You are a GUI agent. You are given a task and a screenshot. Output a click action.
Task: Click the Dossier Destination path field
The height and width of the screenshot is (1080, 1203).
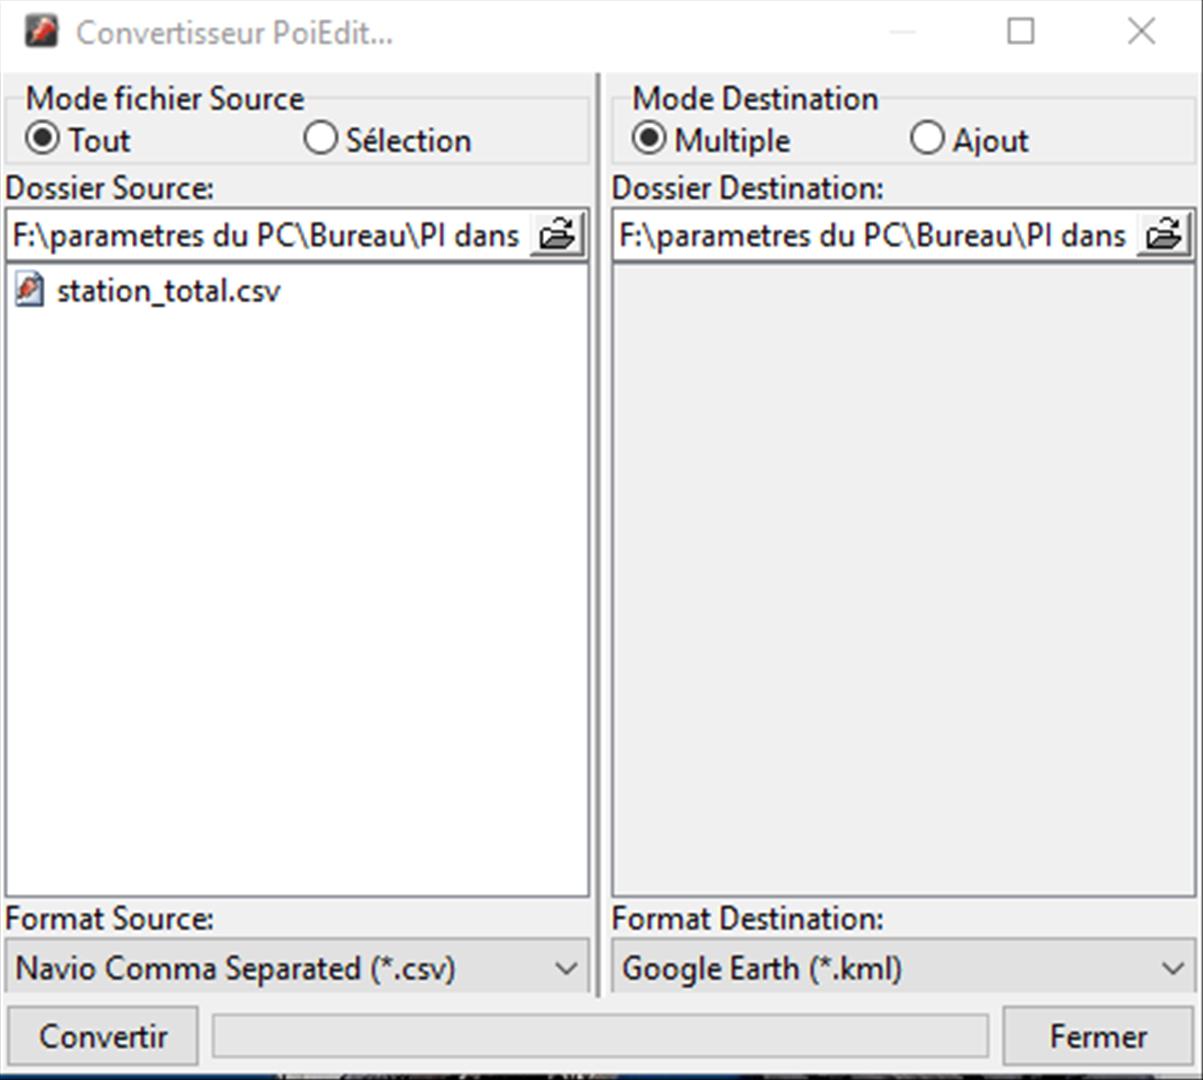point(875,235)
